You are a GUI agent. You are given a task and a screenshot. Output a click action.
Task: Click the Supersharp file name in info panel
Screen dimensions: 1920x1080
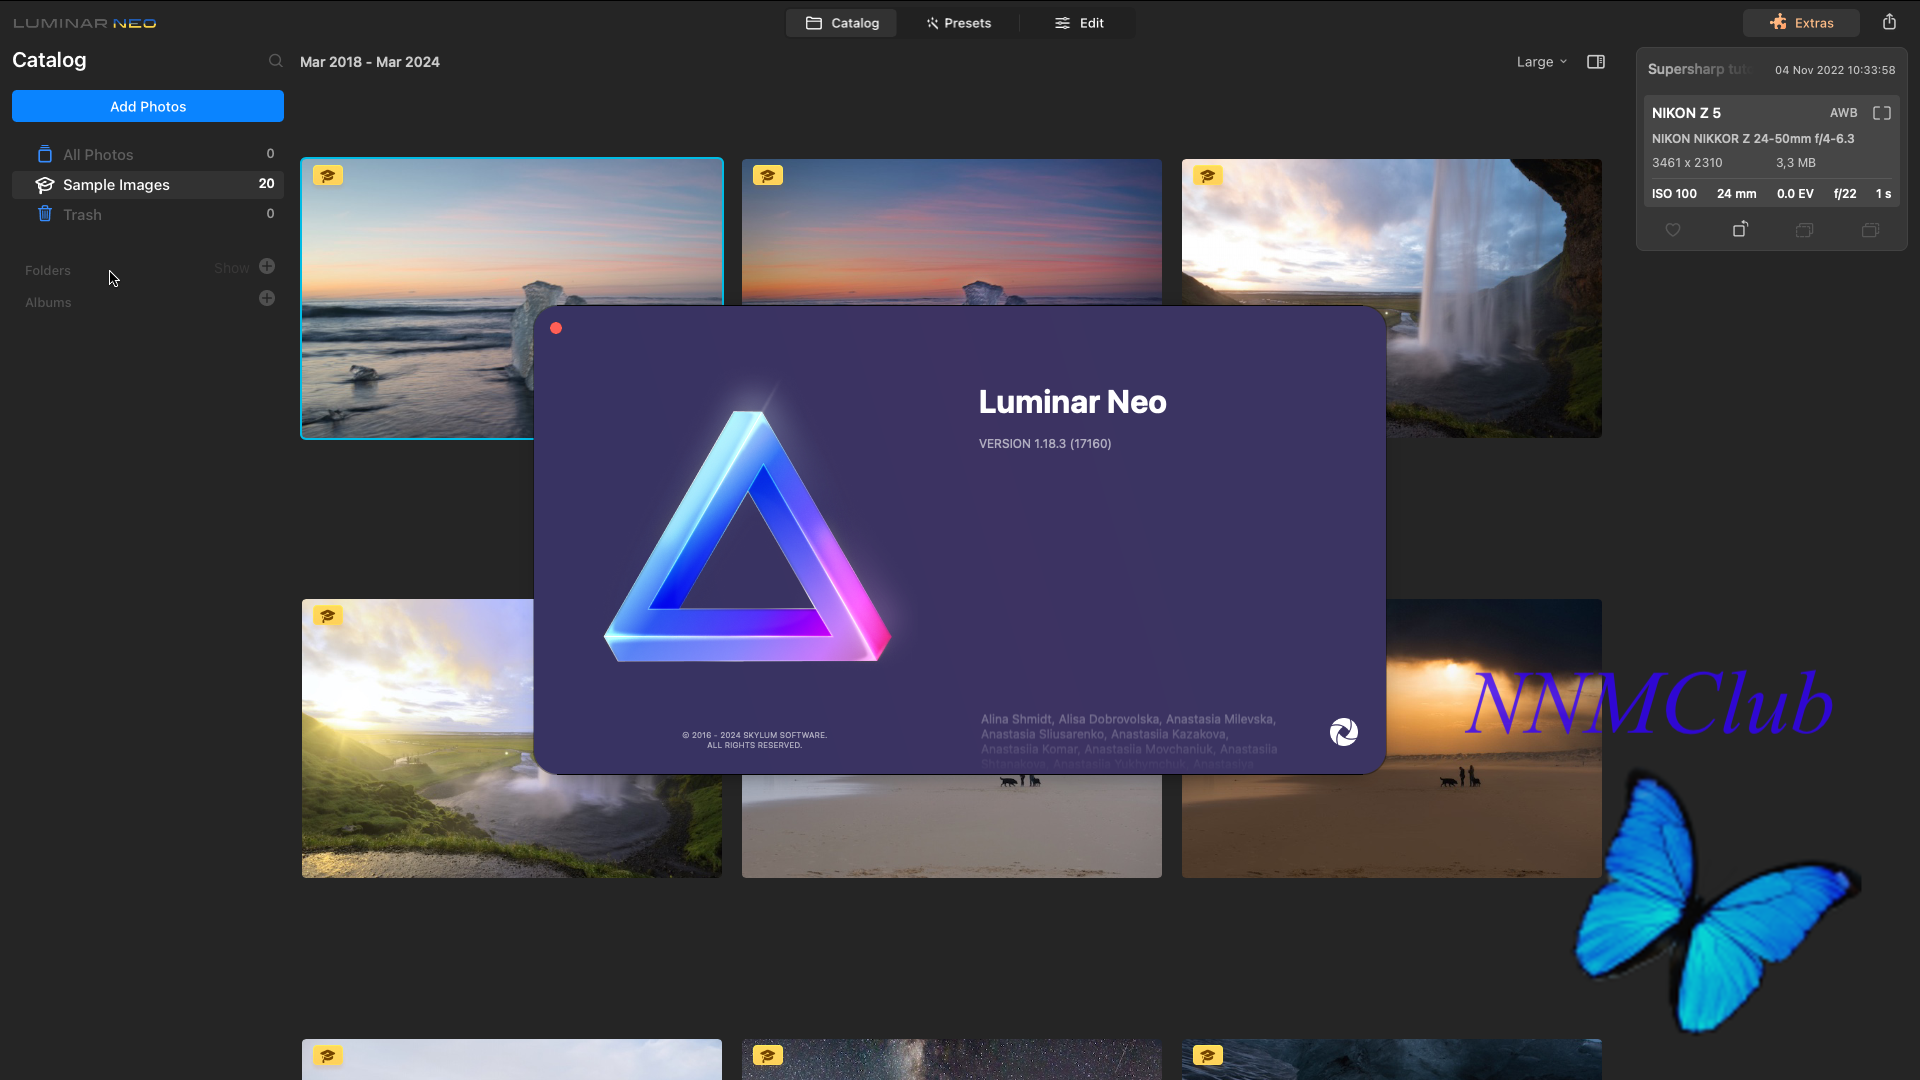(1698, 69)
